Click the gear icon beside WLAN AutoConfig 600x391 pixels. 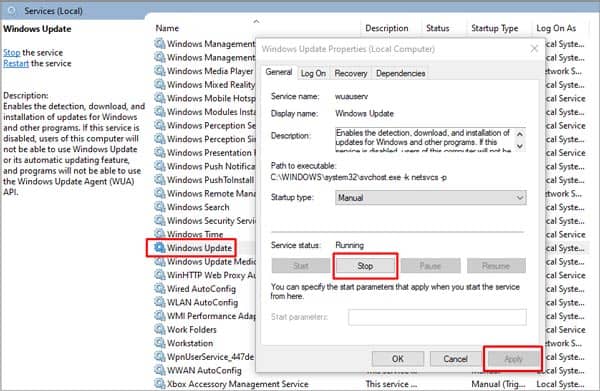[x=160, y=302]
